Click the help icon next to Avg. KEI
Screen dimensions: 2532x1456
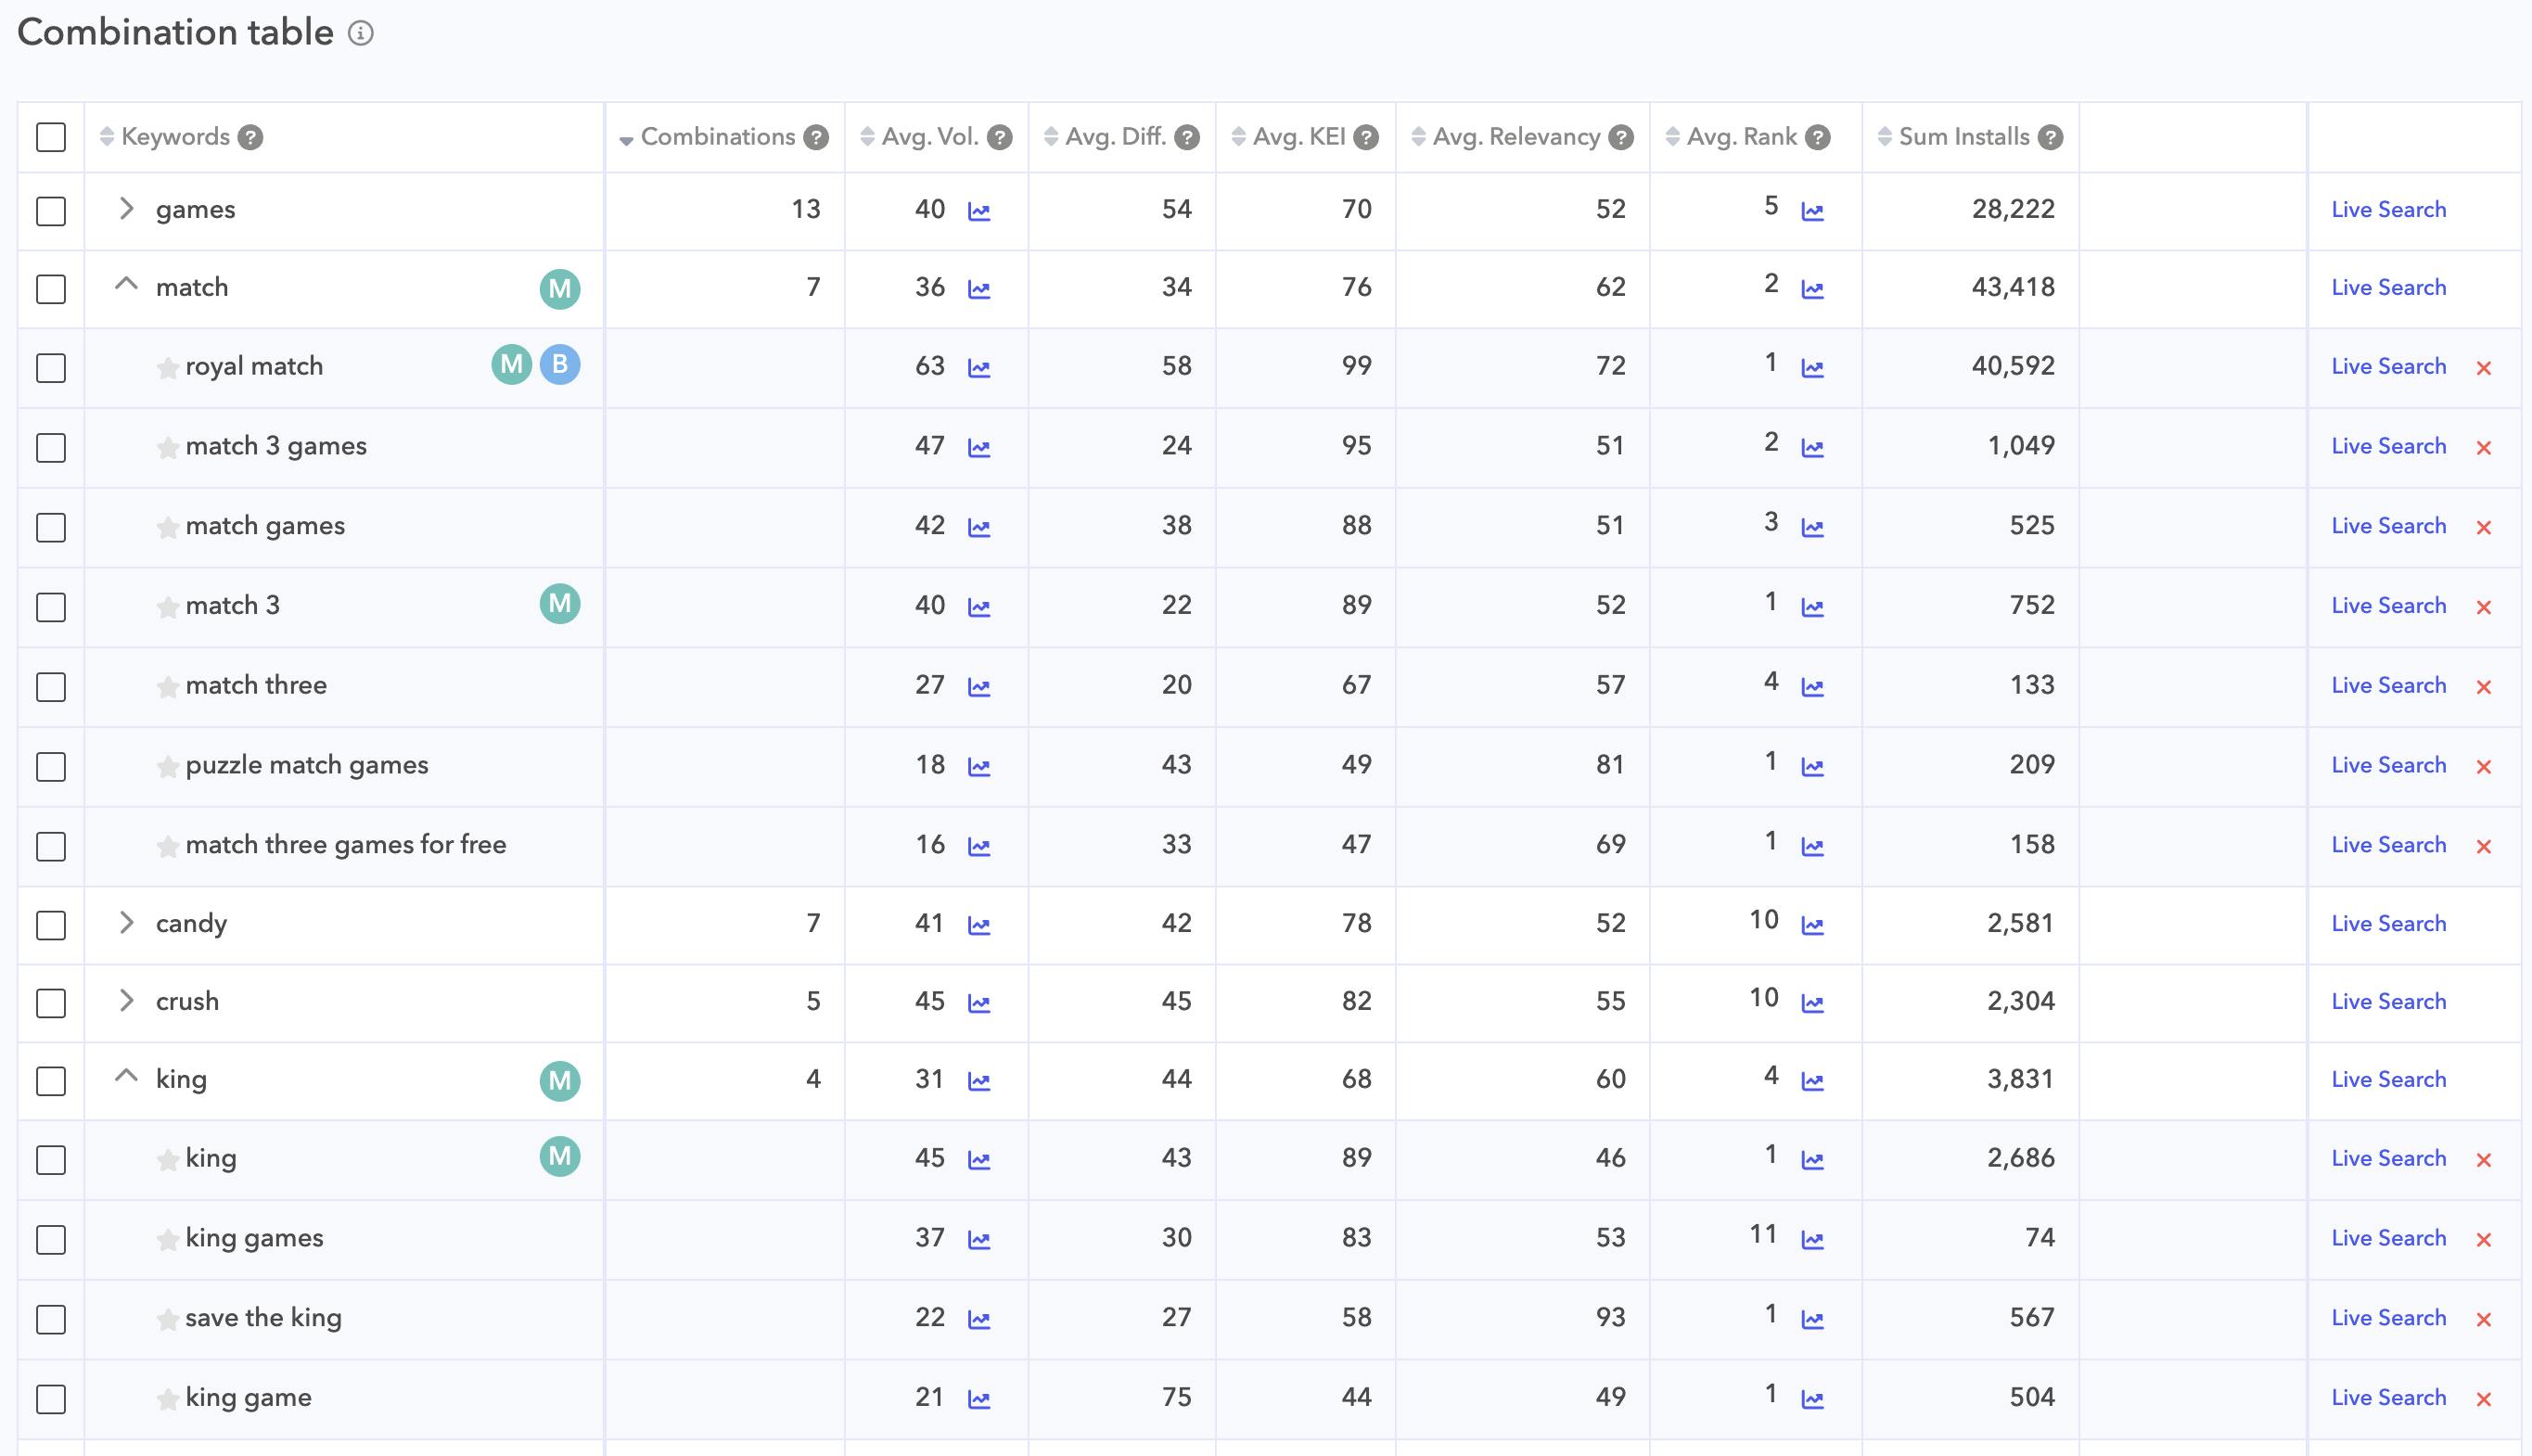1366,138
